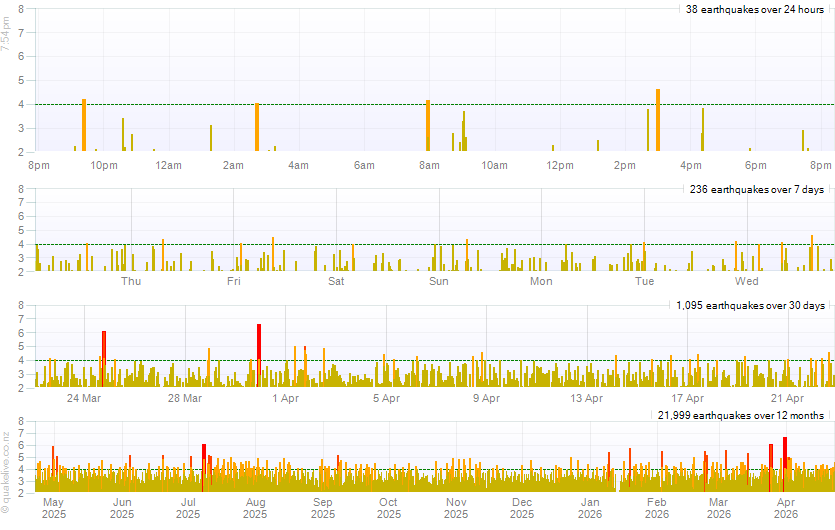
Task: Click the tall red bar before 1 Apr
Action: pyautogui.click(x=259, y=354)
